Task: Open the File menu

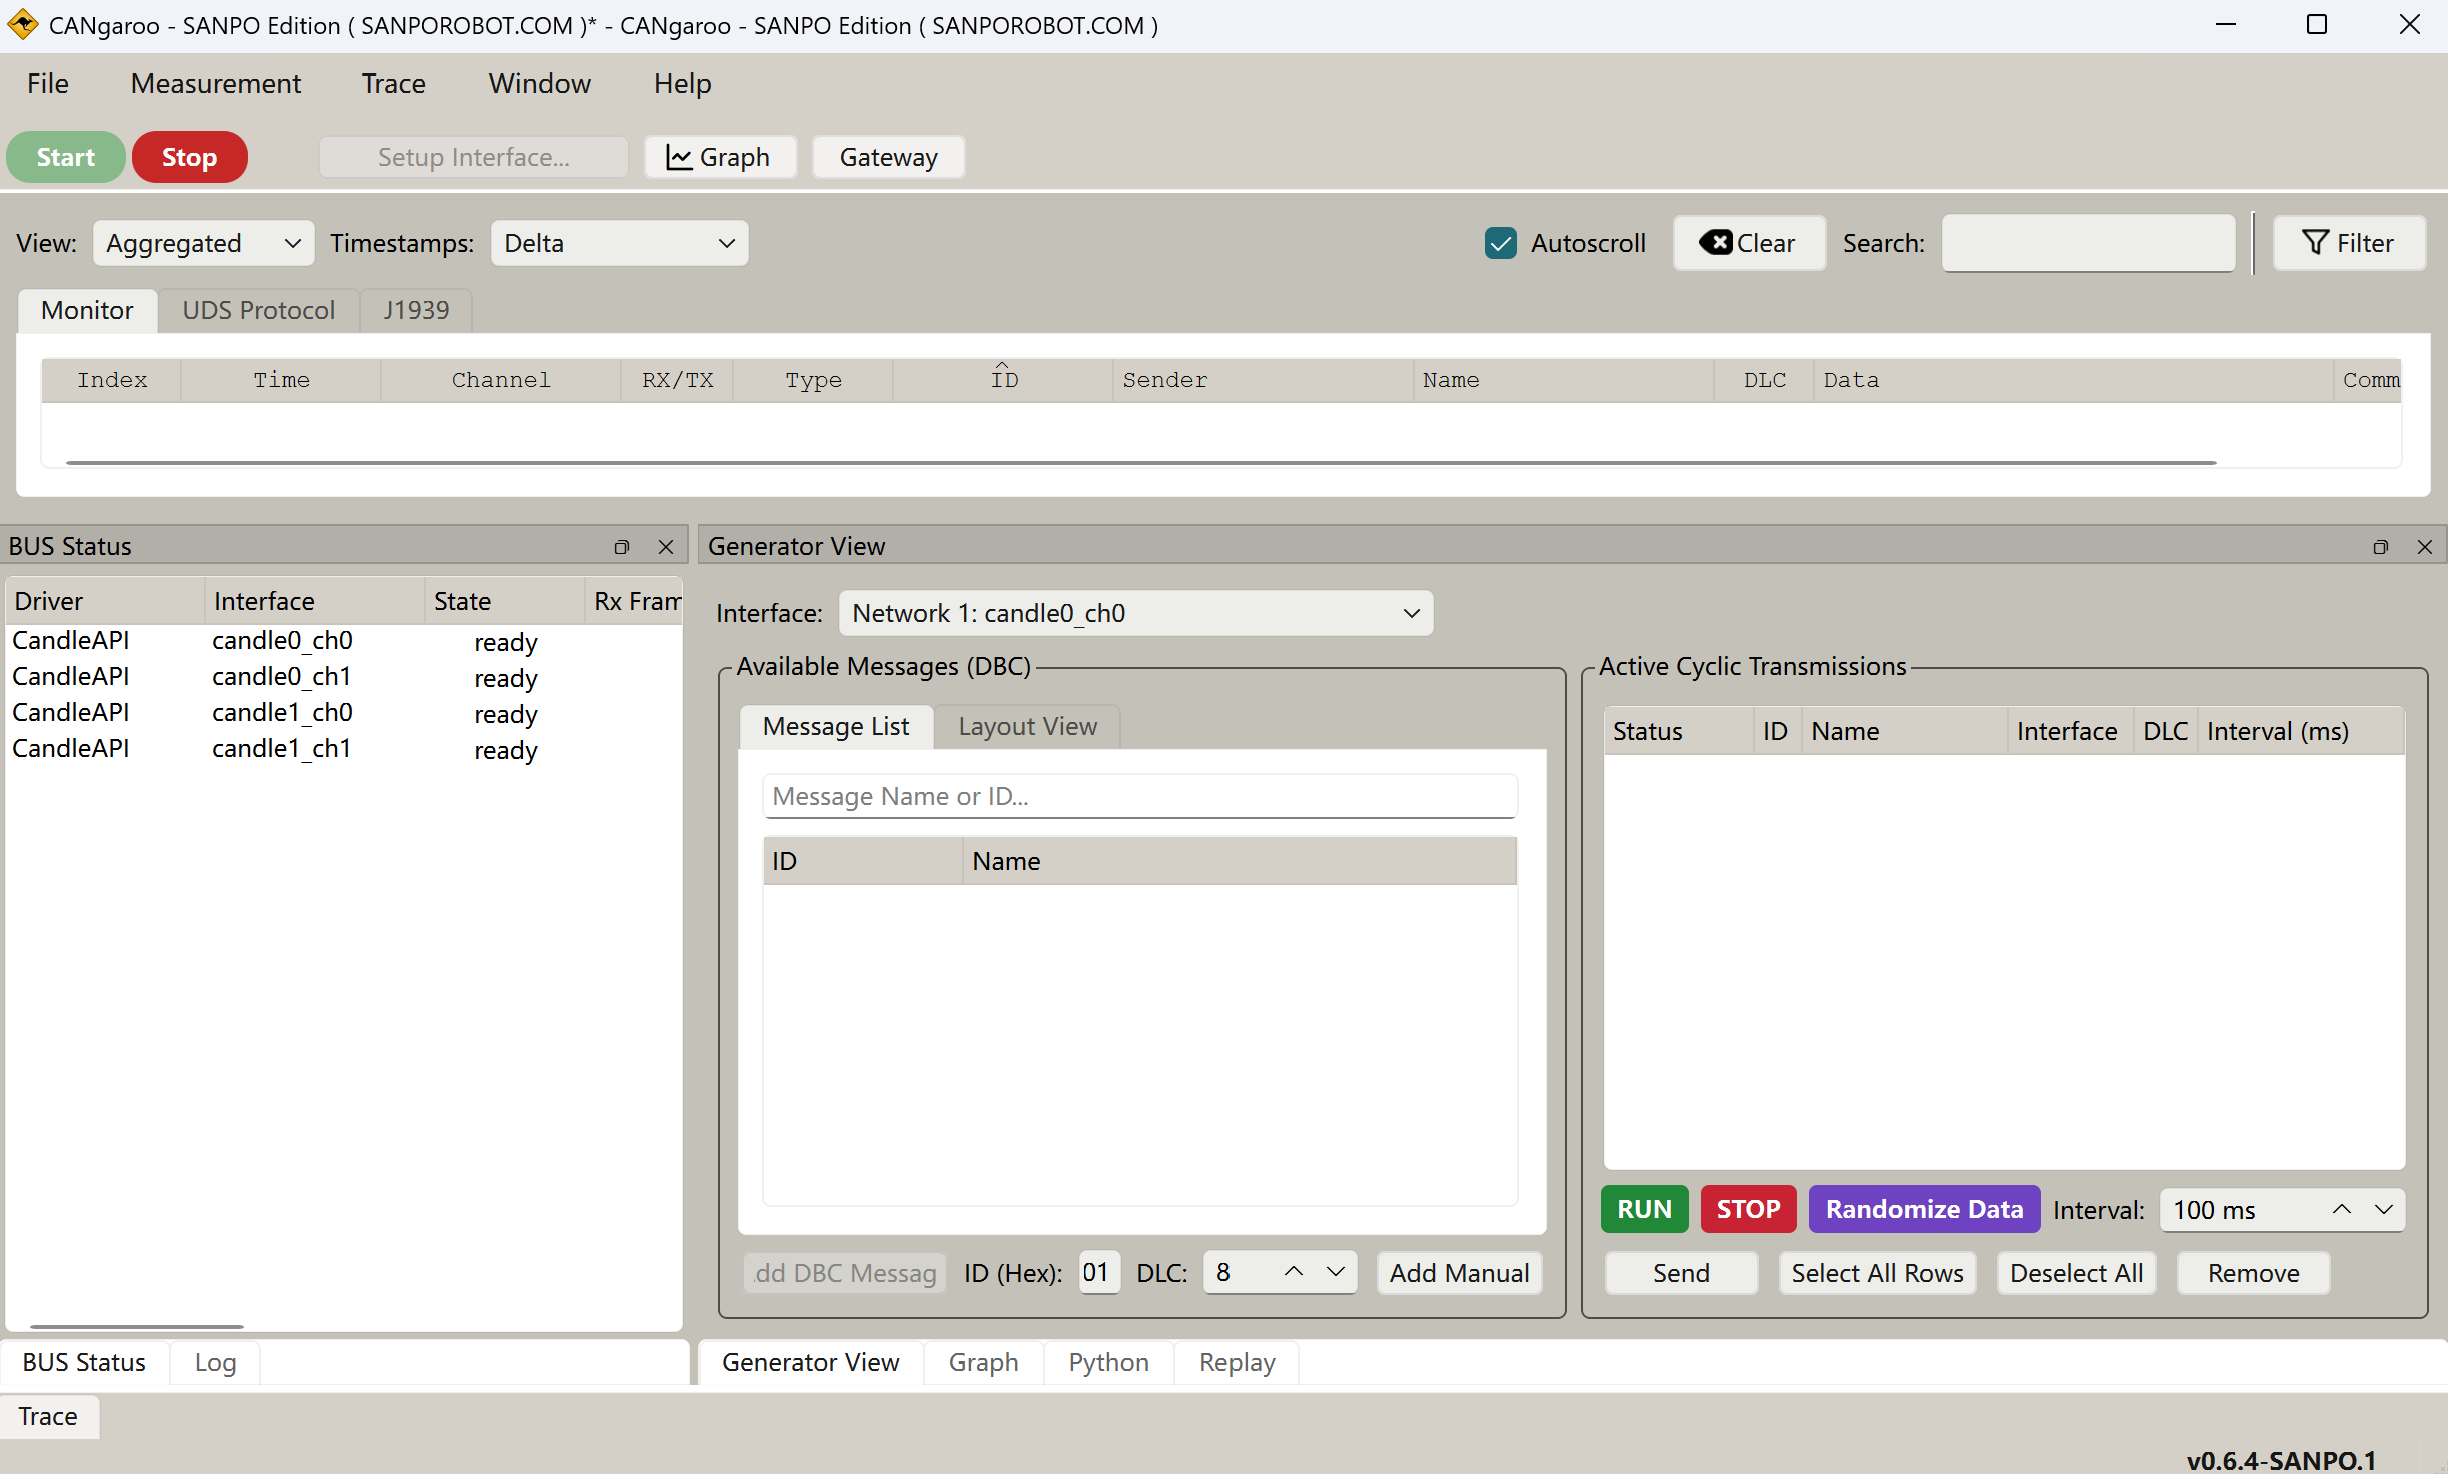Action: coord(48,84)
